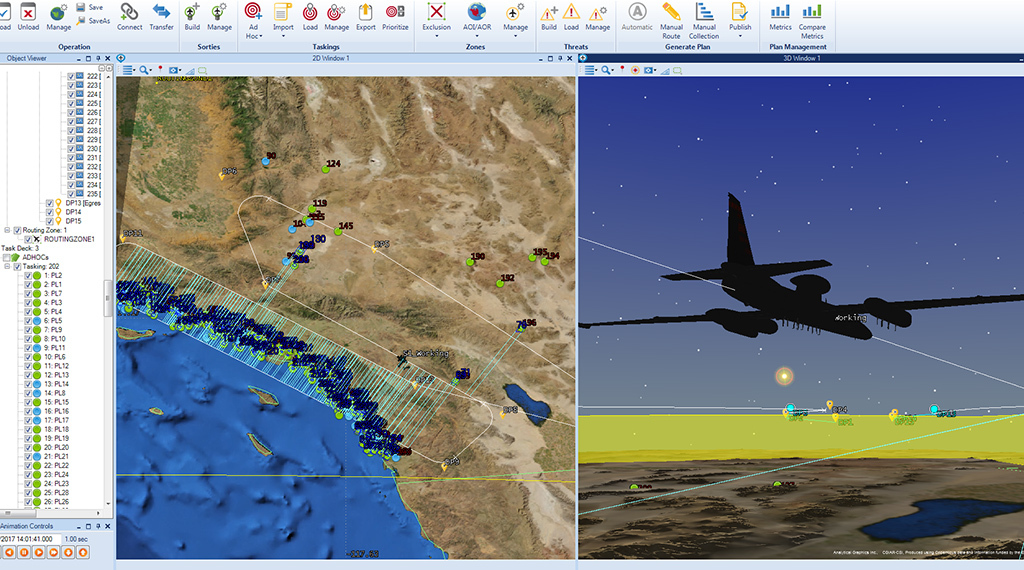Uncheck the DP14 checkbox
Image resolution: width=1024 pixels, height=570 pixels.
click(x=48, y=212)
